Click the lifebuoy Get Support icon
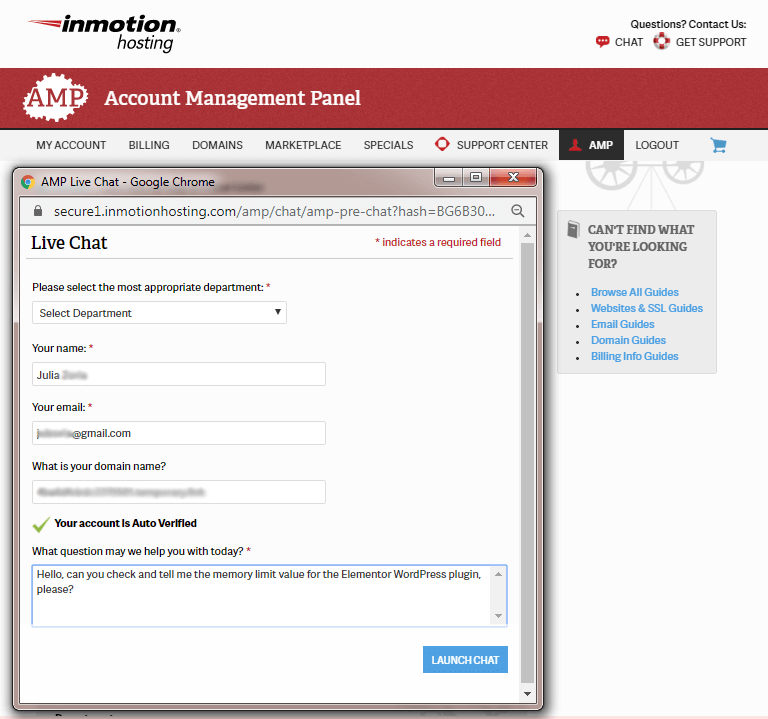 (x=662, y=41)
